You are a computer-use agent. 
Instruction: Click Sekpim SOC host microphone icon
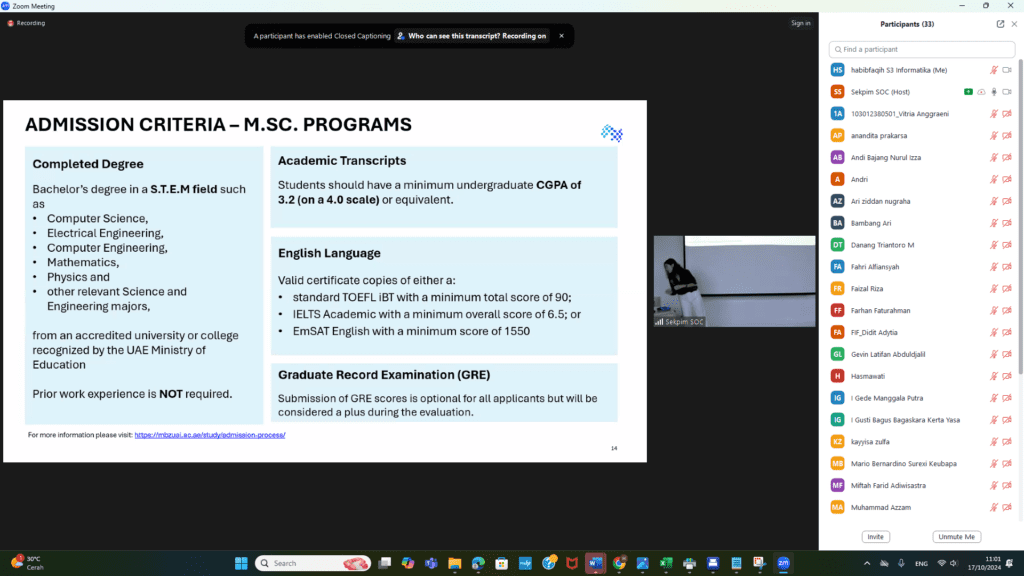tap(994, 92)
